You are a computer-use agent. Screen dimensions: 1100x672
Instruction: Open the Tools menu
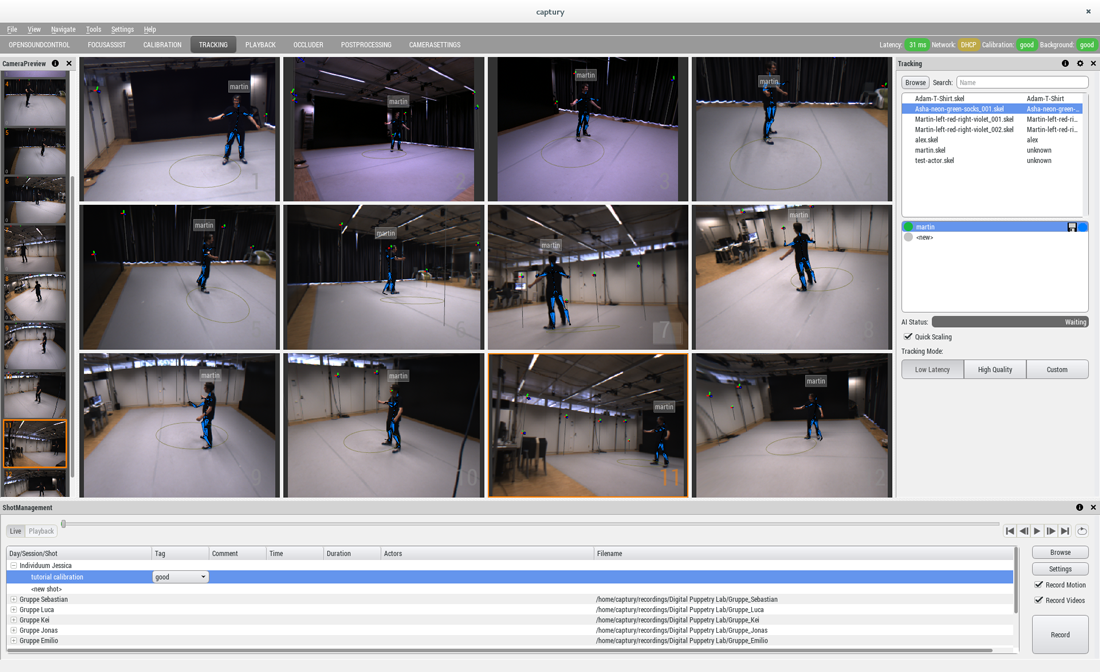(93, 30)
